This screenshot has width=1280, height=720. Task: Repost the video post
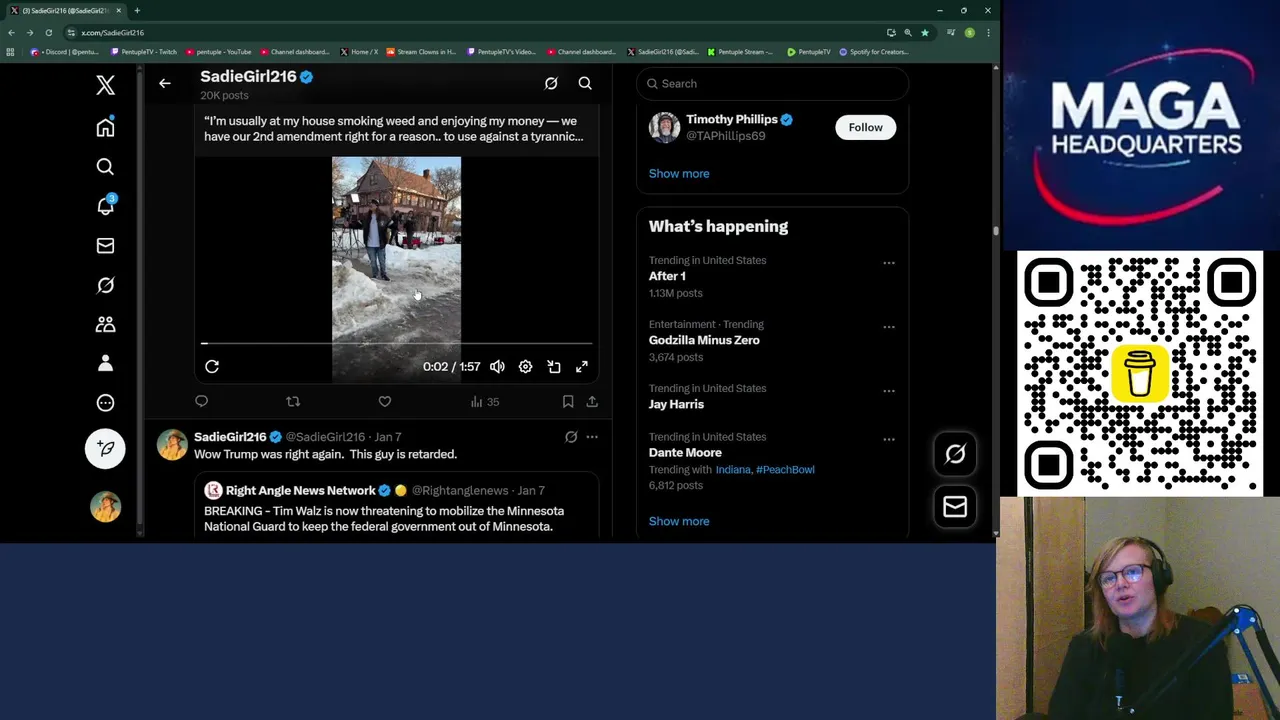293,401
